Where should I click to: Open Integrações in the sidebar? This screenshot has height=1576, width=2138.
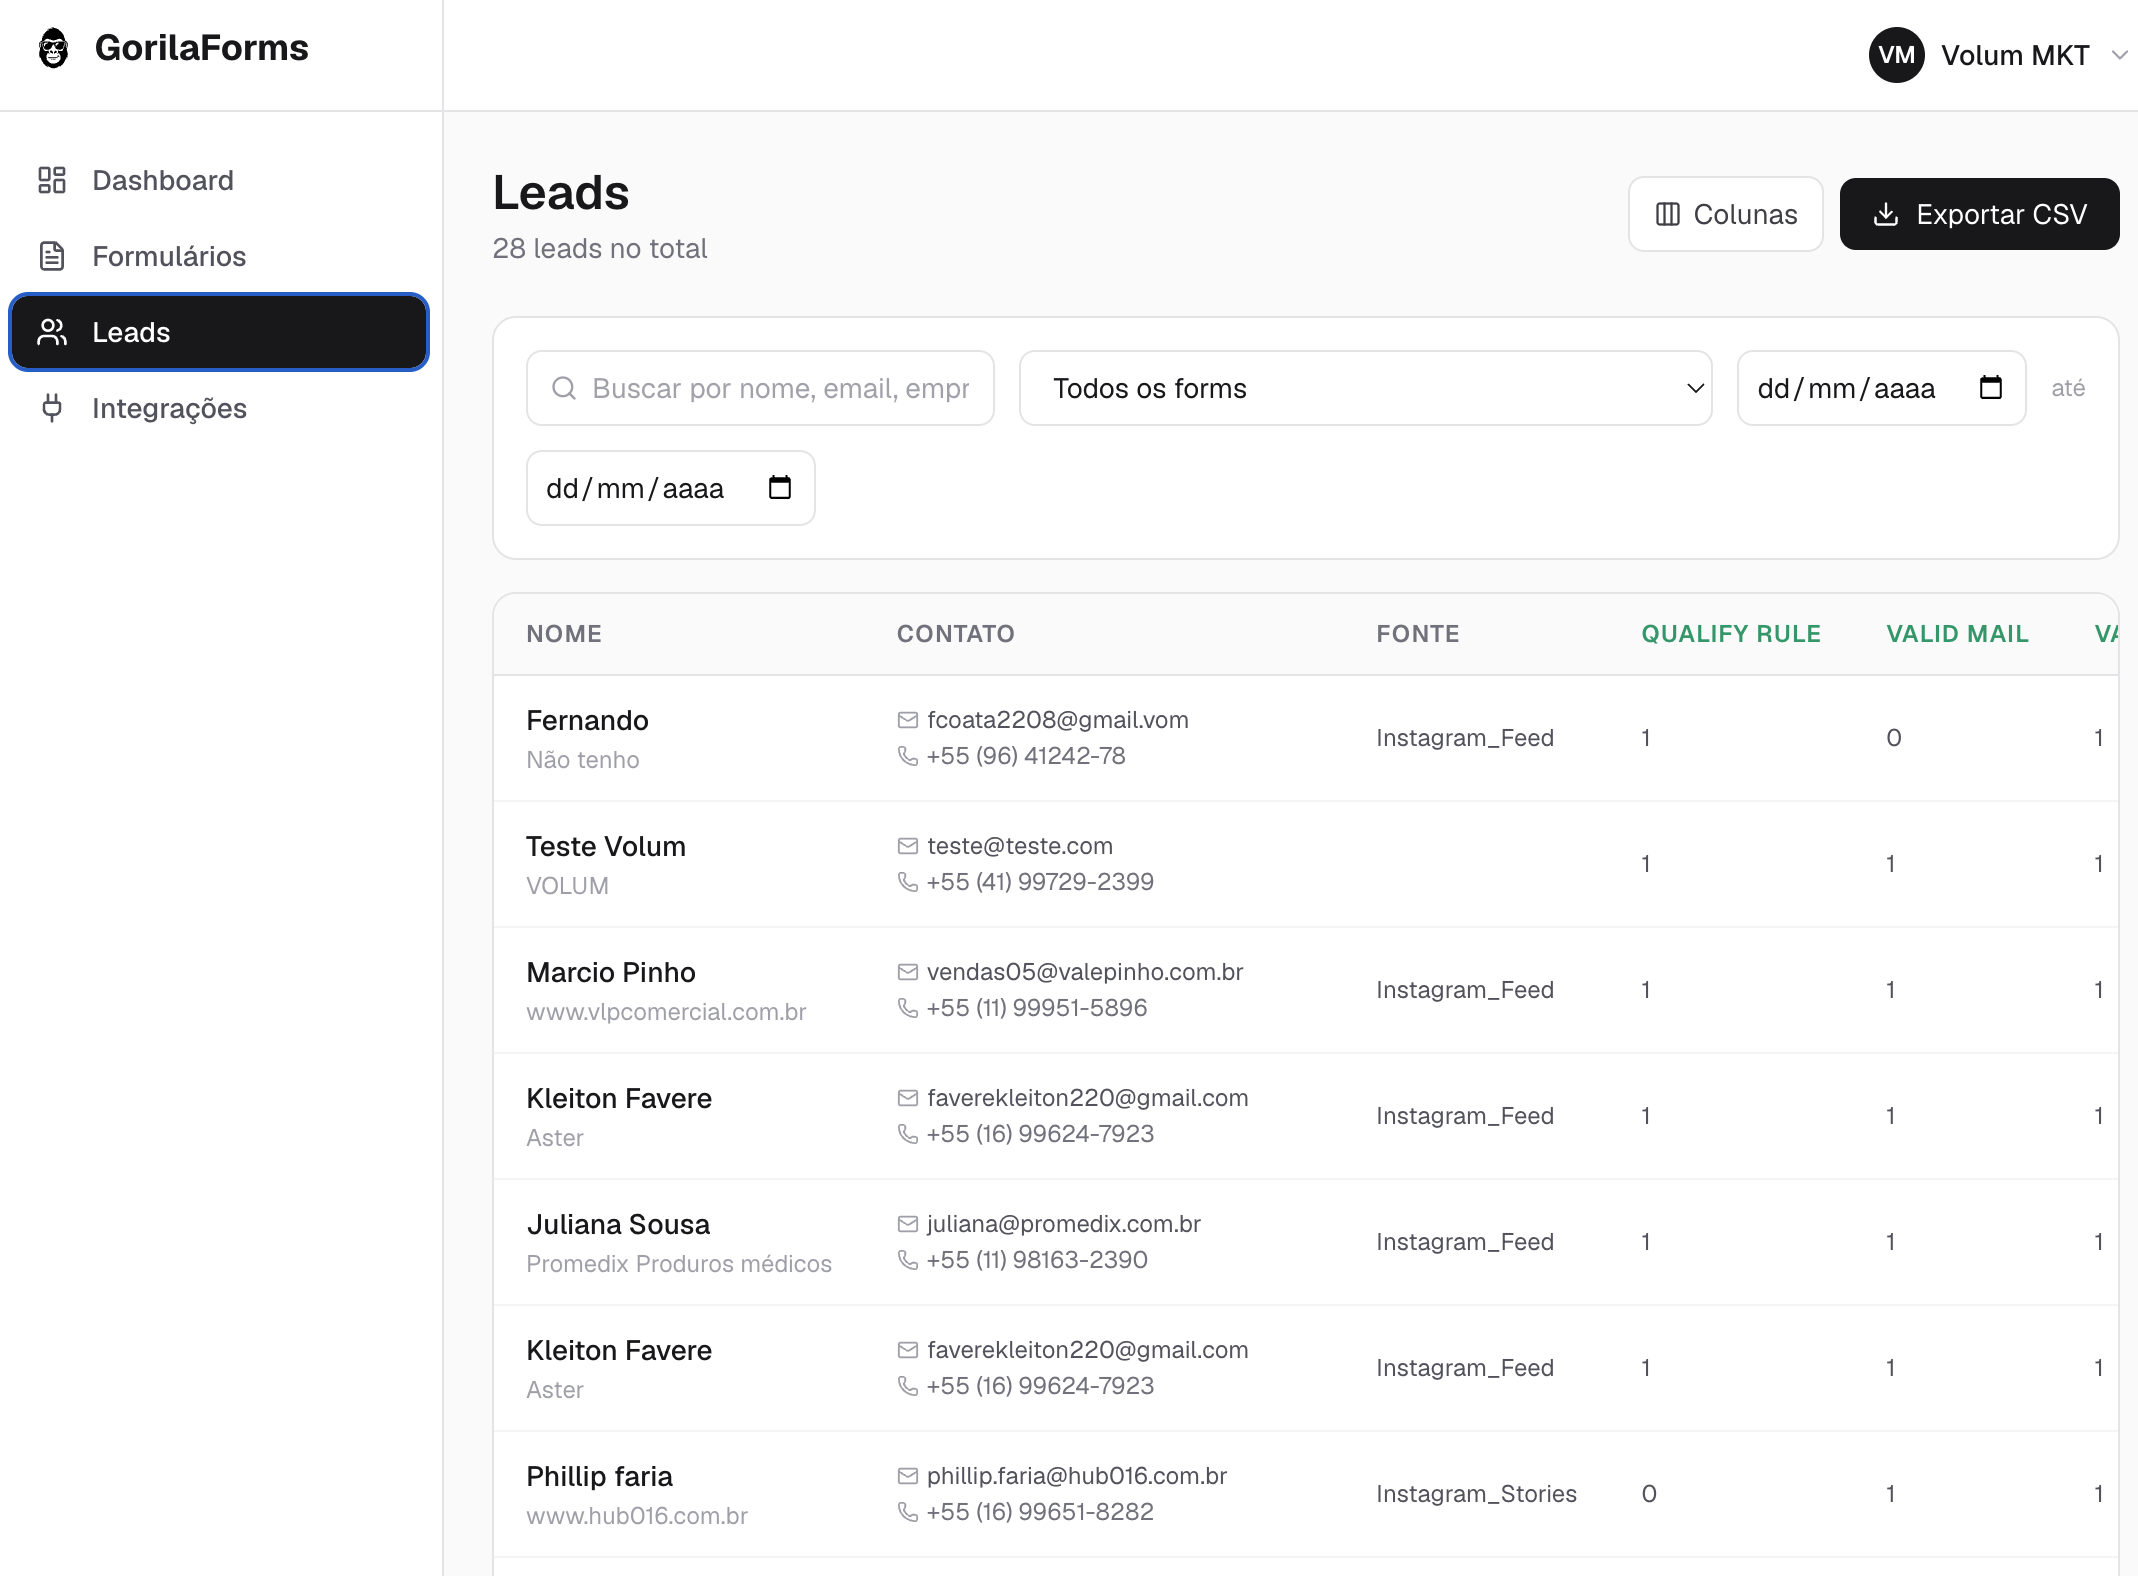click(x=219, y=408)
